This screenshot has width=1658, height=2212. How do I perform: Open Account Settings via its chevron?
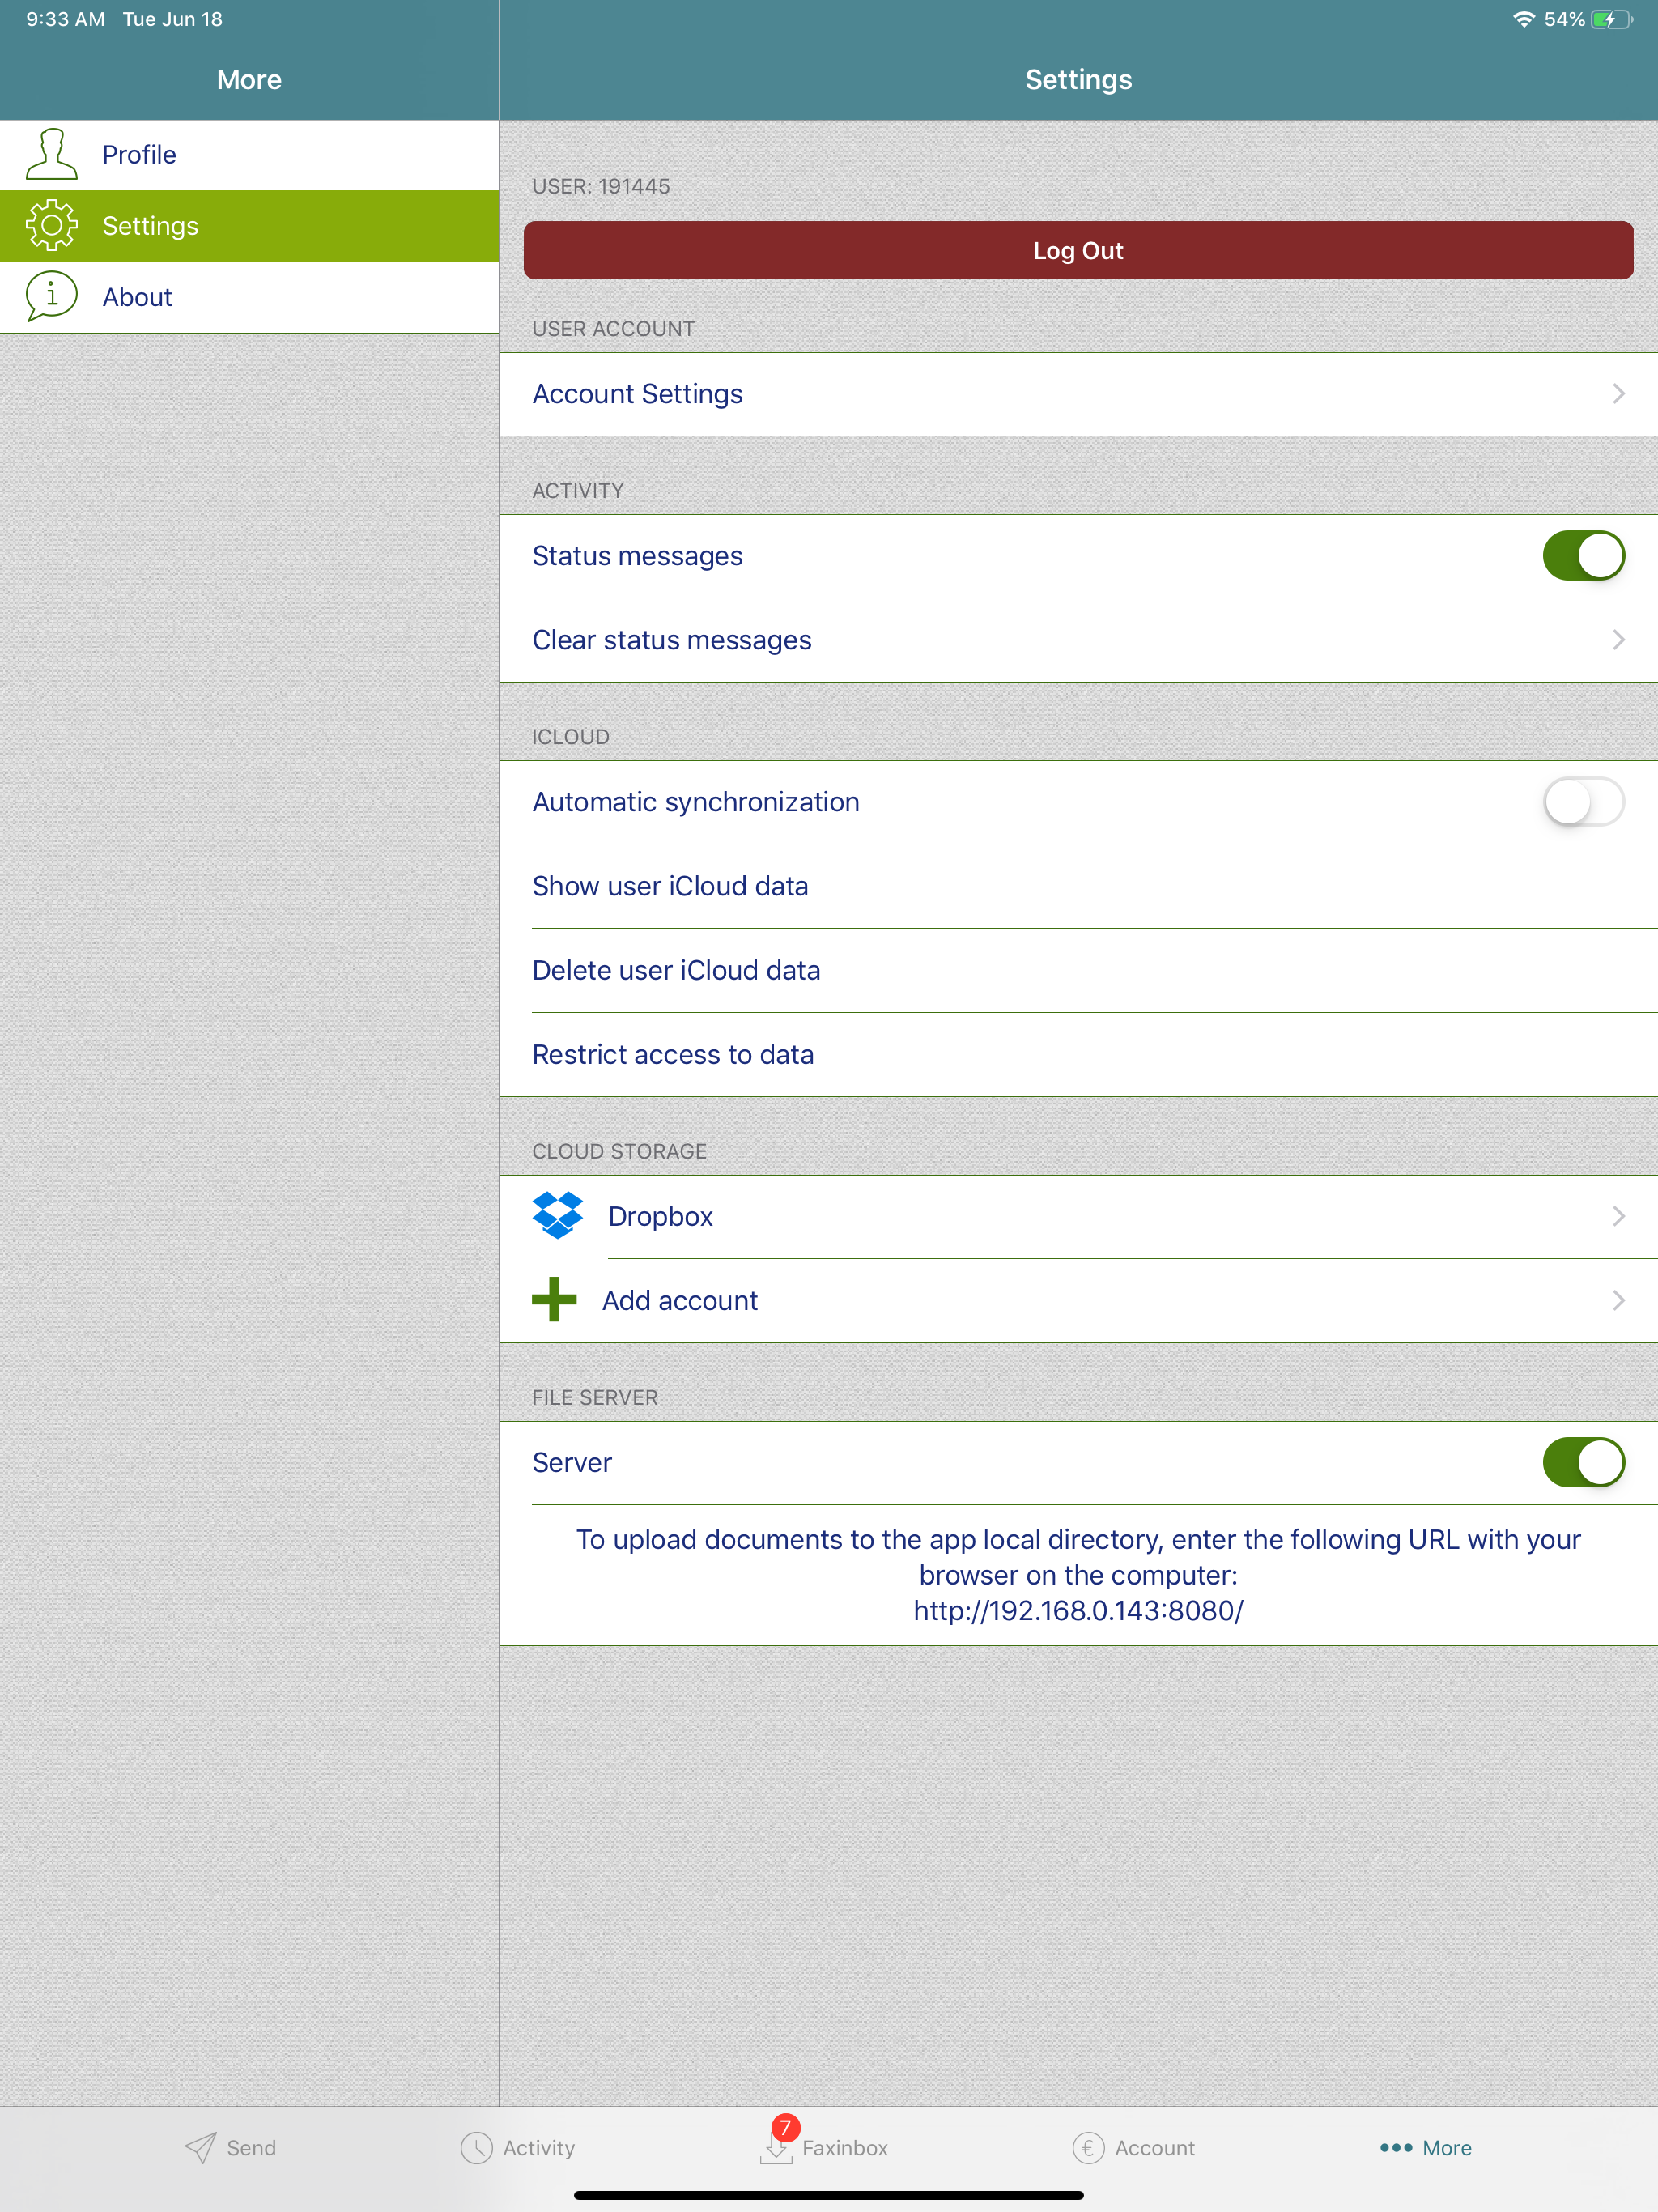point(1618,394)
